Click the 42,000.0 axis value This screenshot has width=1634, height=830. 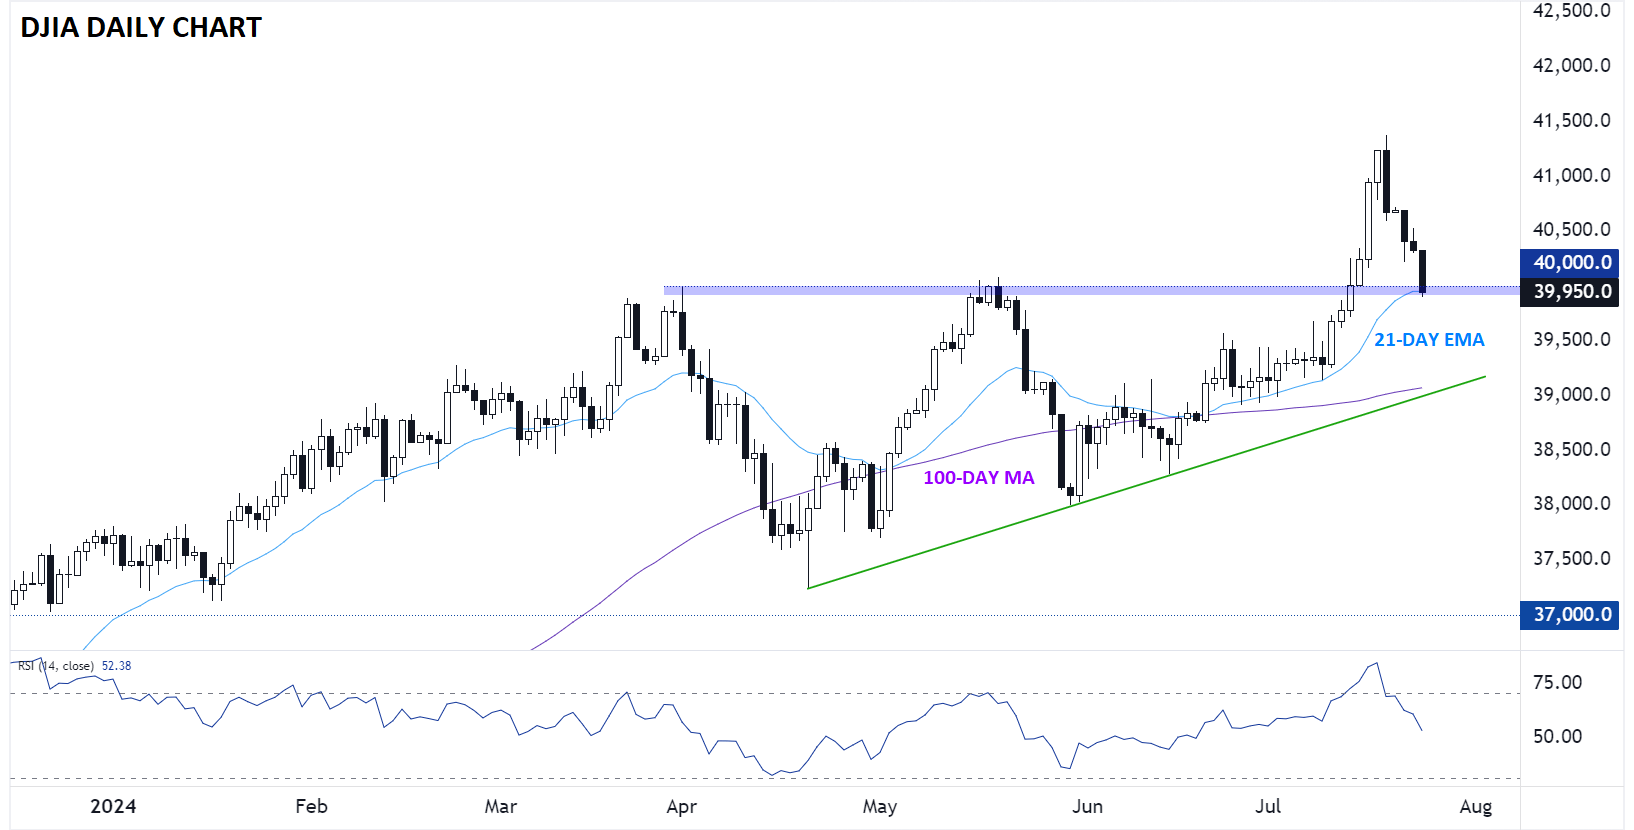[x=1571, y=65]
